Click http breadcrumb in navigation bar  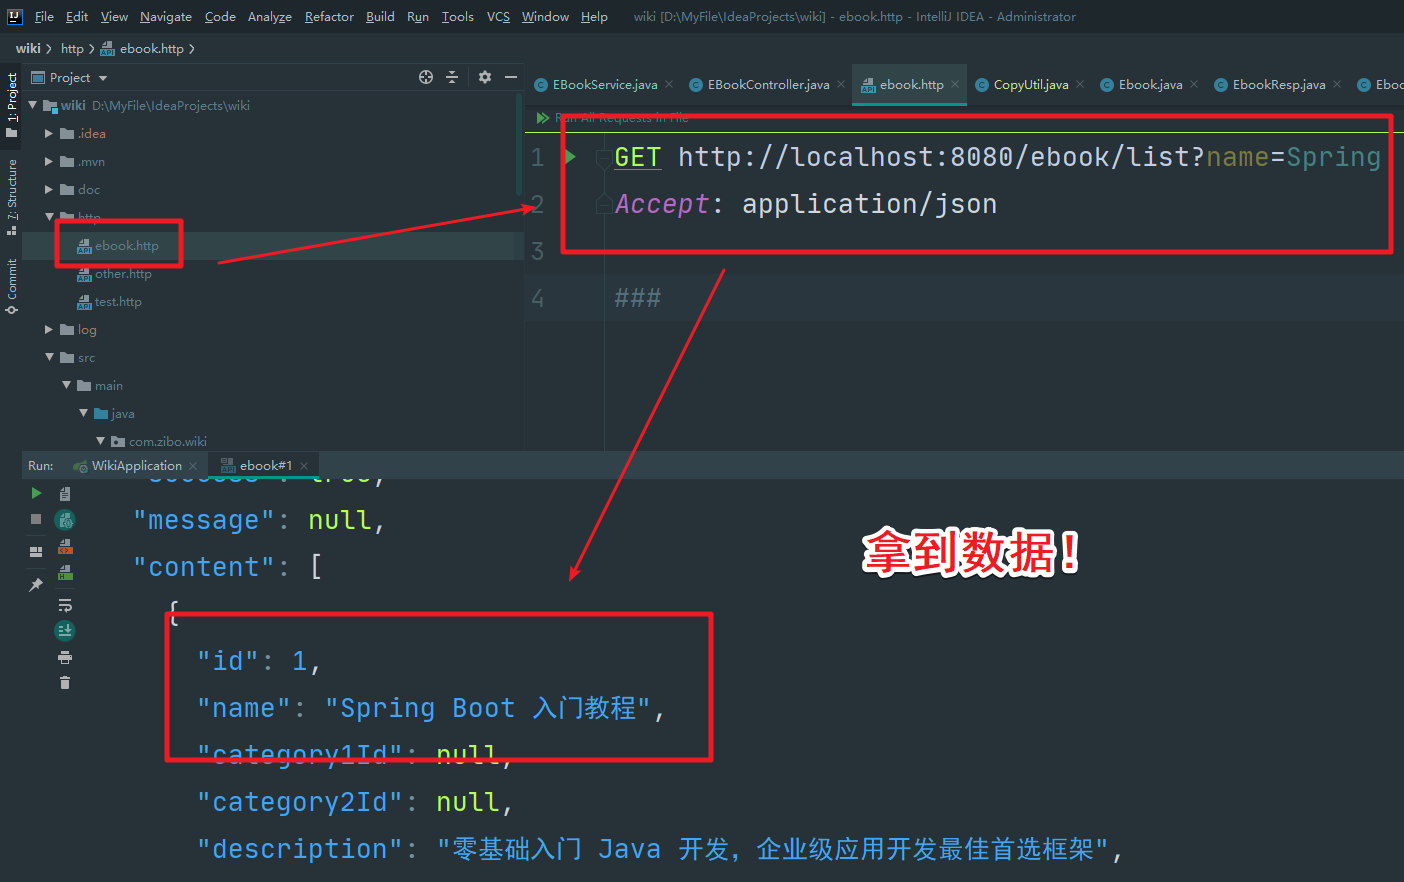click(72, 48)
